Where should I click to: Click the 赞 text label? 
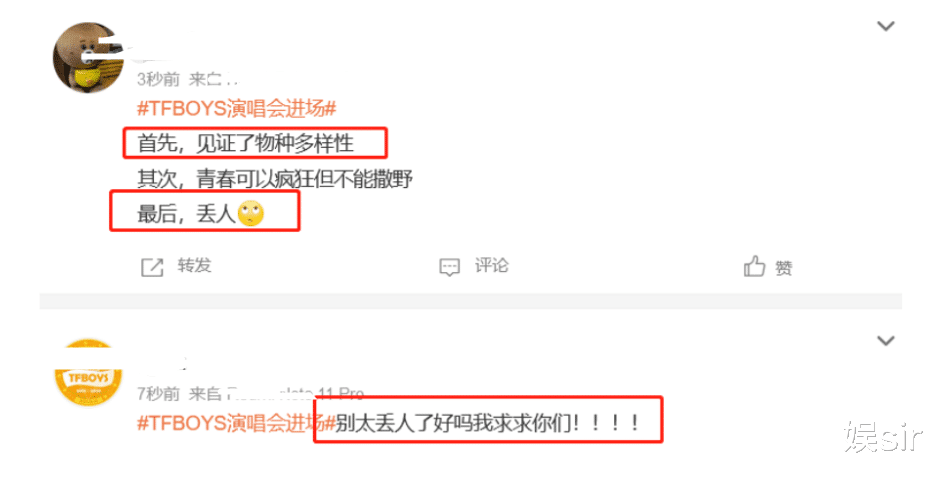784,267
